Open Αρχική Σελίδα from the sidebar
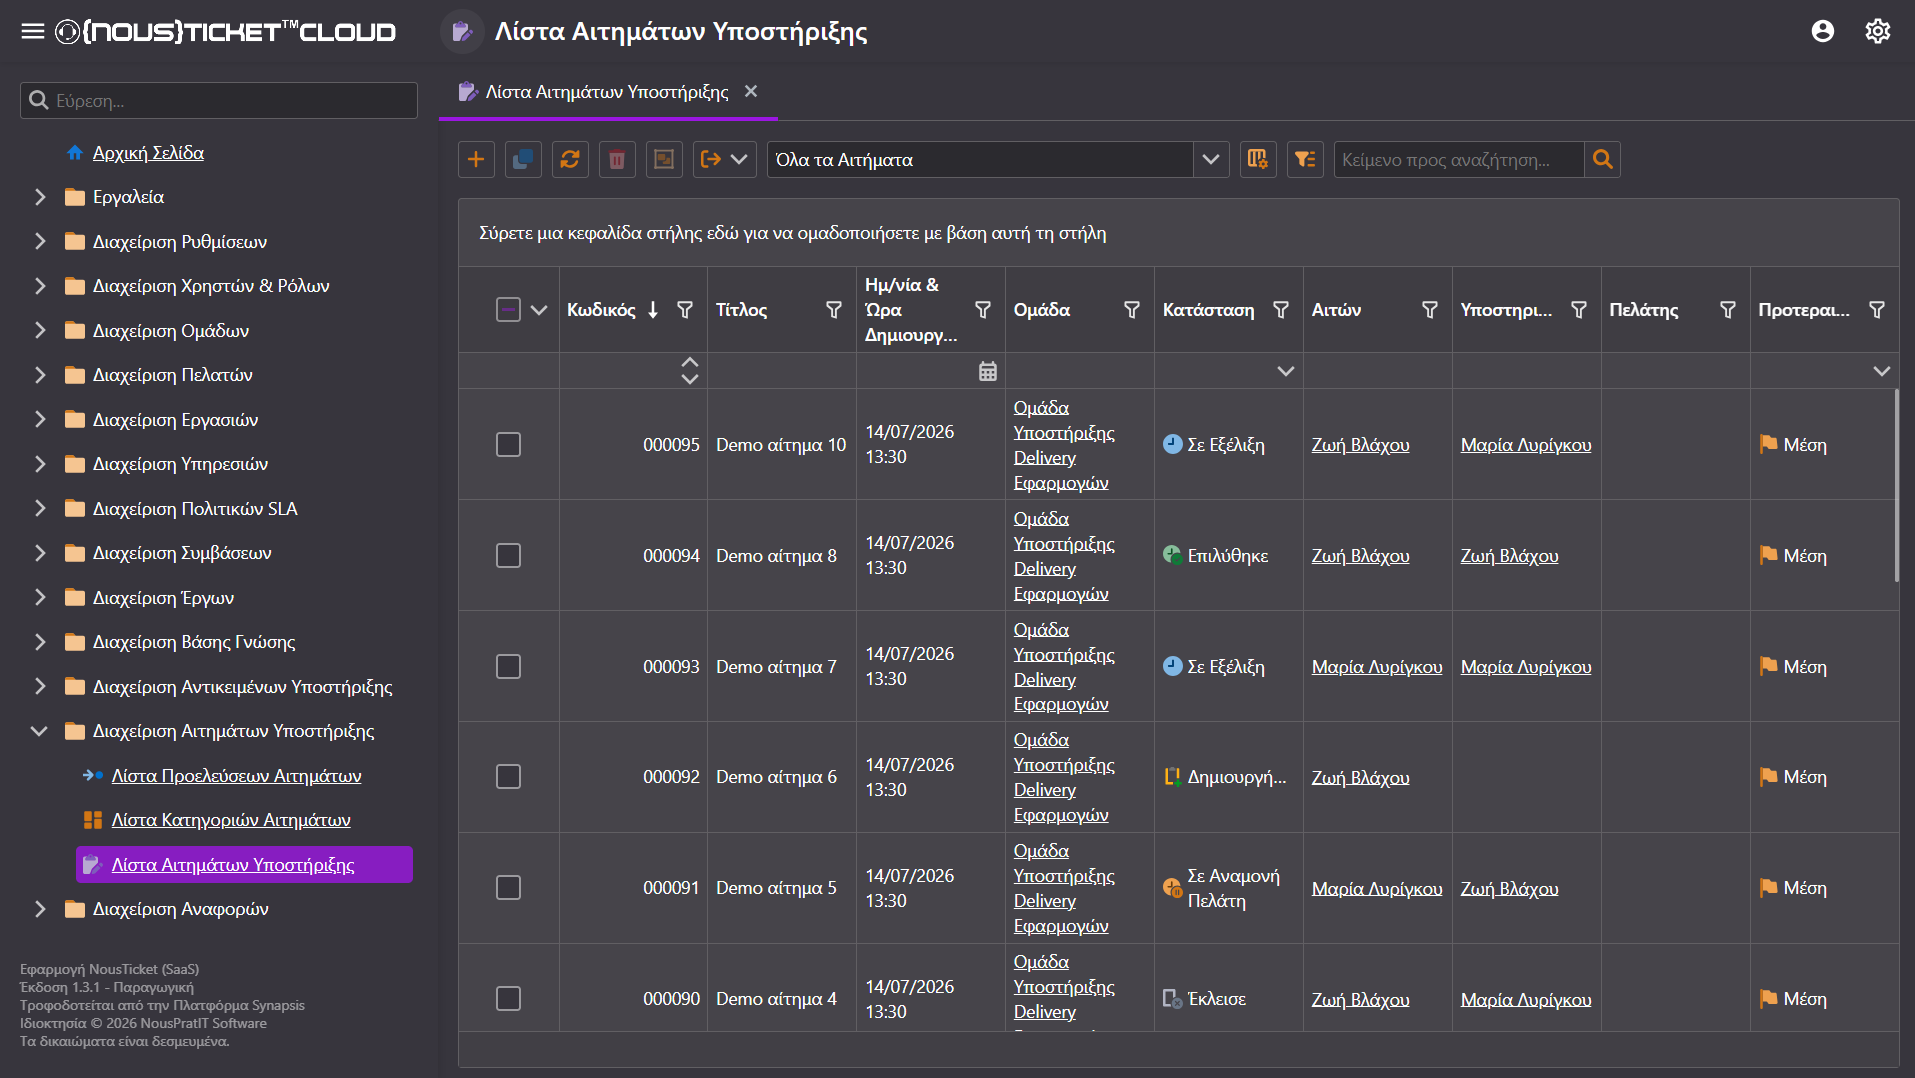The image size is (1915, 1078). 148,153
